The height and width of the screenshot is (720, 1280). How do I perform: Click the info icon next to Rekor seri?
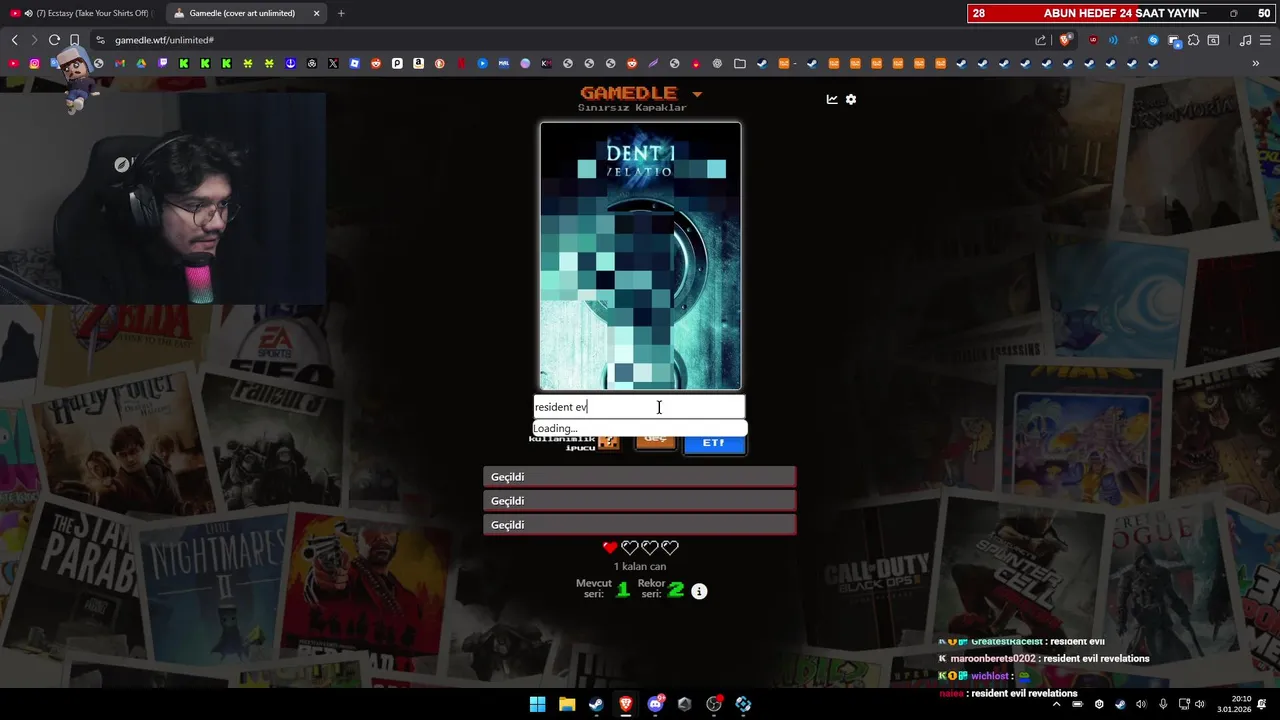click(699, 592)
